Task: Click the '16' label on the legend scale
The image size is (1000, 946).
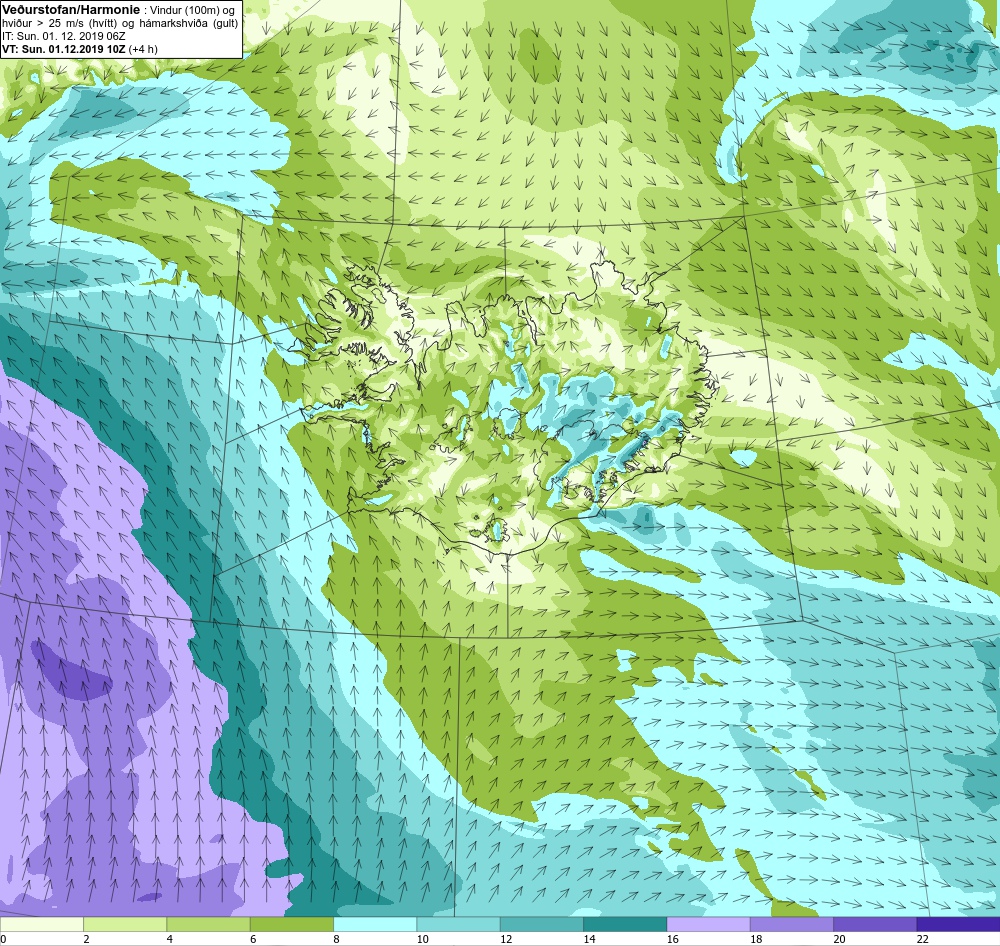Action: [x=672, y=938]
